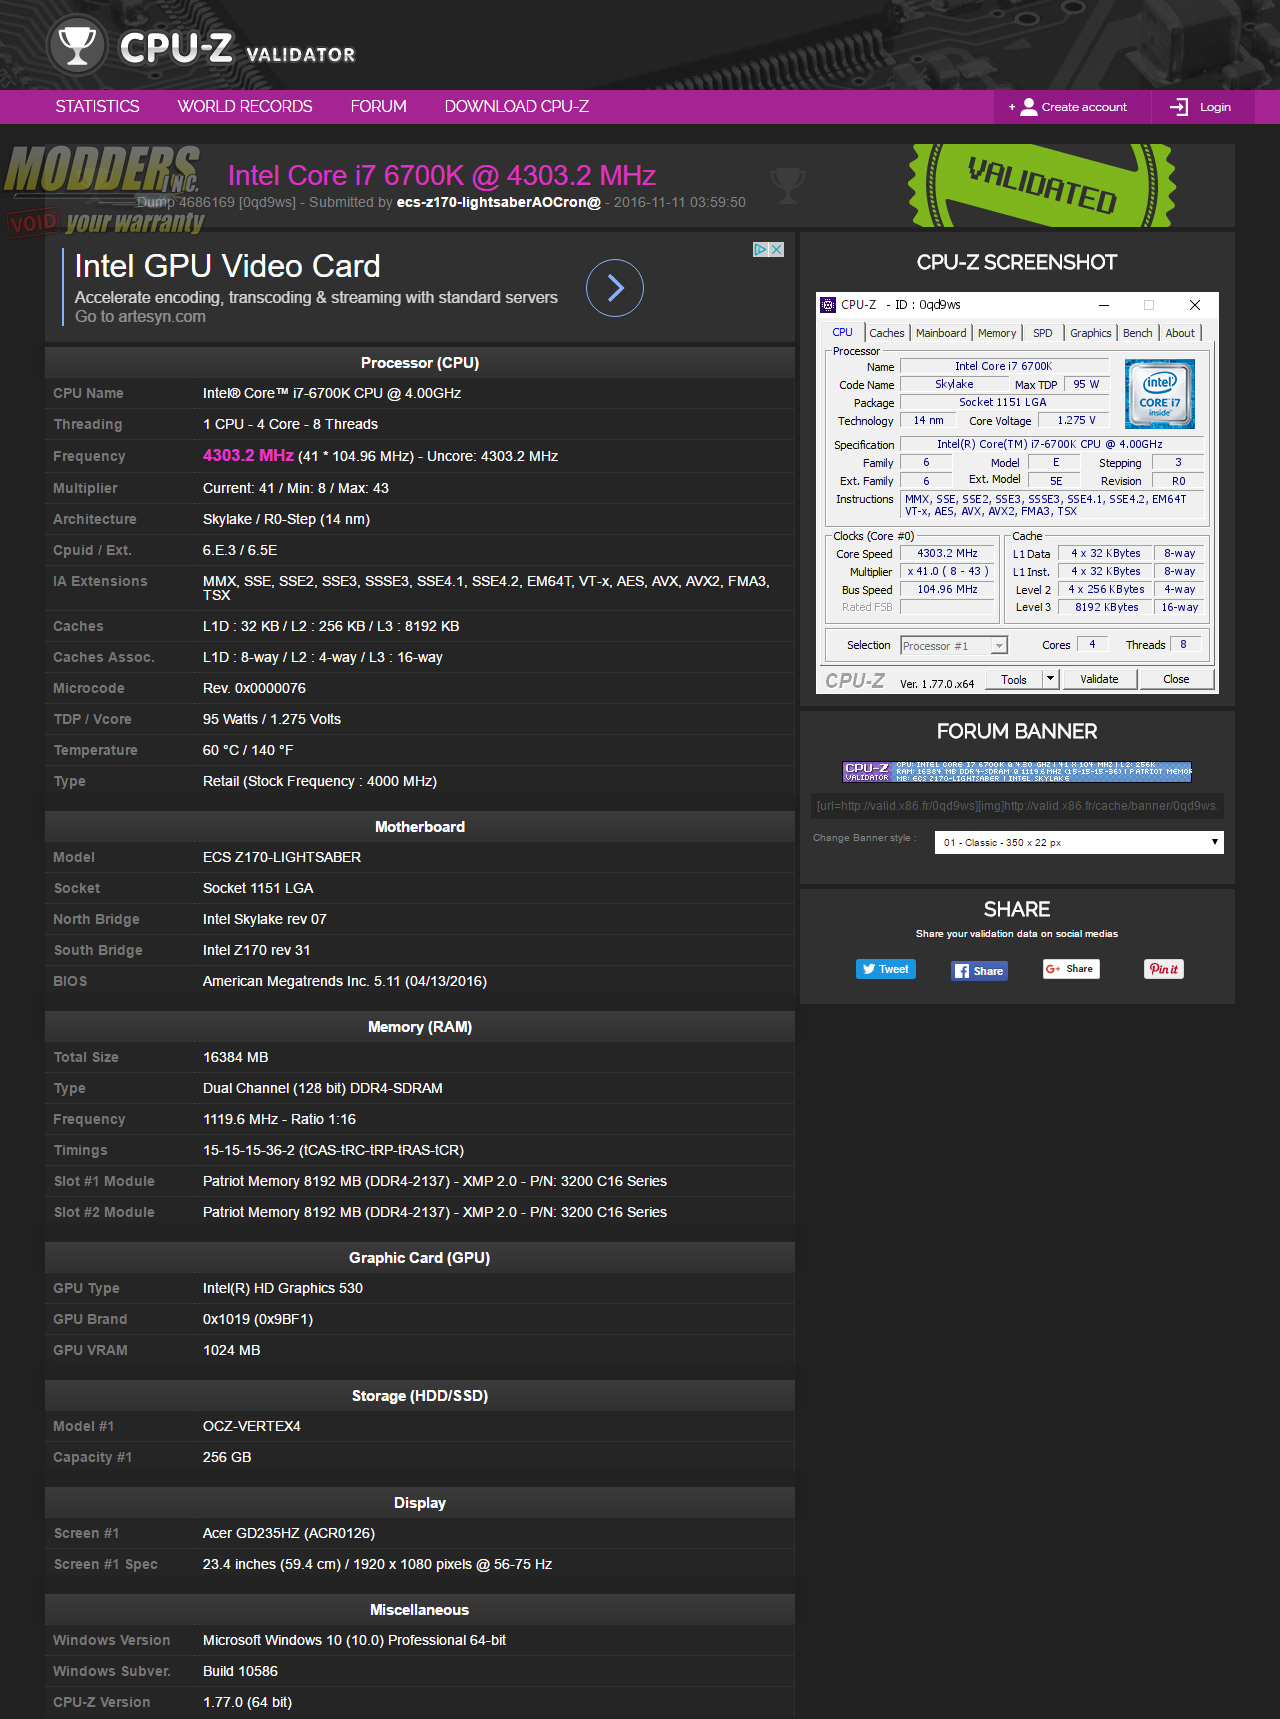Click the Core Speed 4303.2 MHz field
The height and width of the screenshot is (1719, 1280).
coord(947,553)
